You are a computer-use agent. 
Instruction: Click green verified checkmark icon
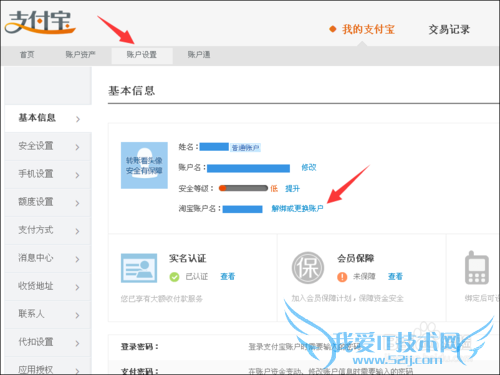point(174,277)
